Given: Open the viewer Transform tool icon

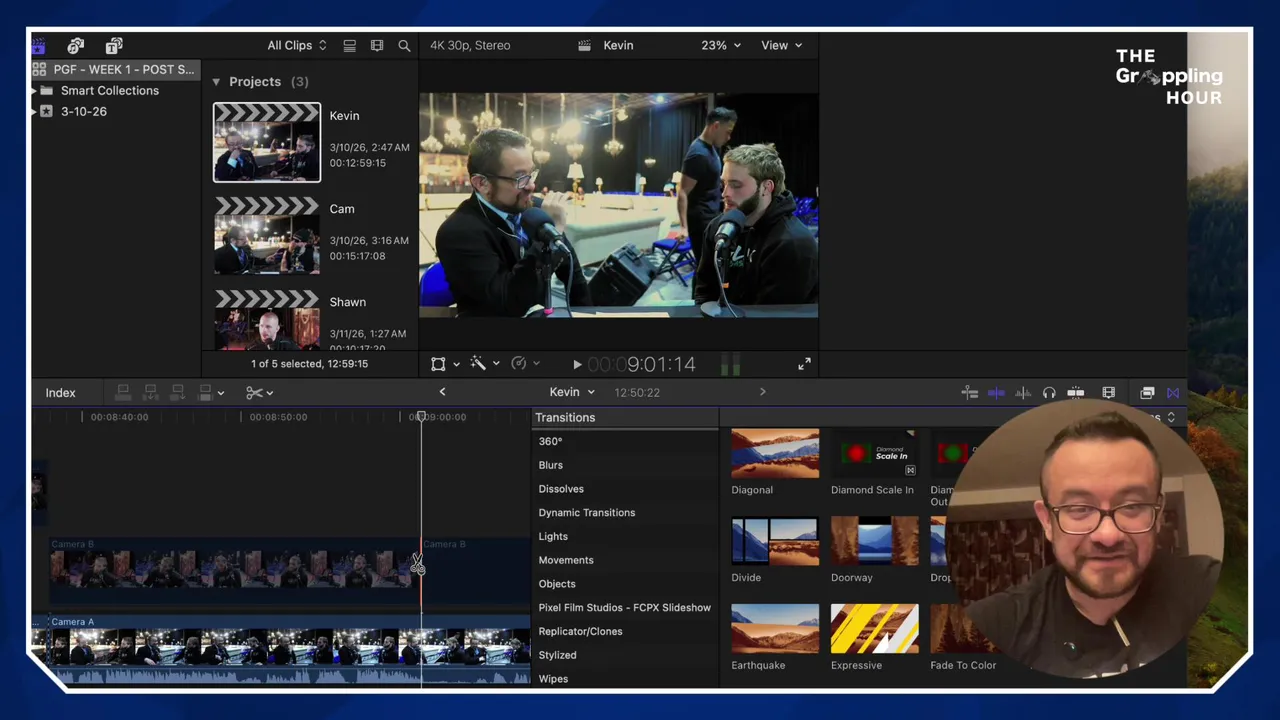Looking at the screenshot, I should coord(438,364).
